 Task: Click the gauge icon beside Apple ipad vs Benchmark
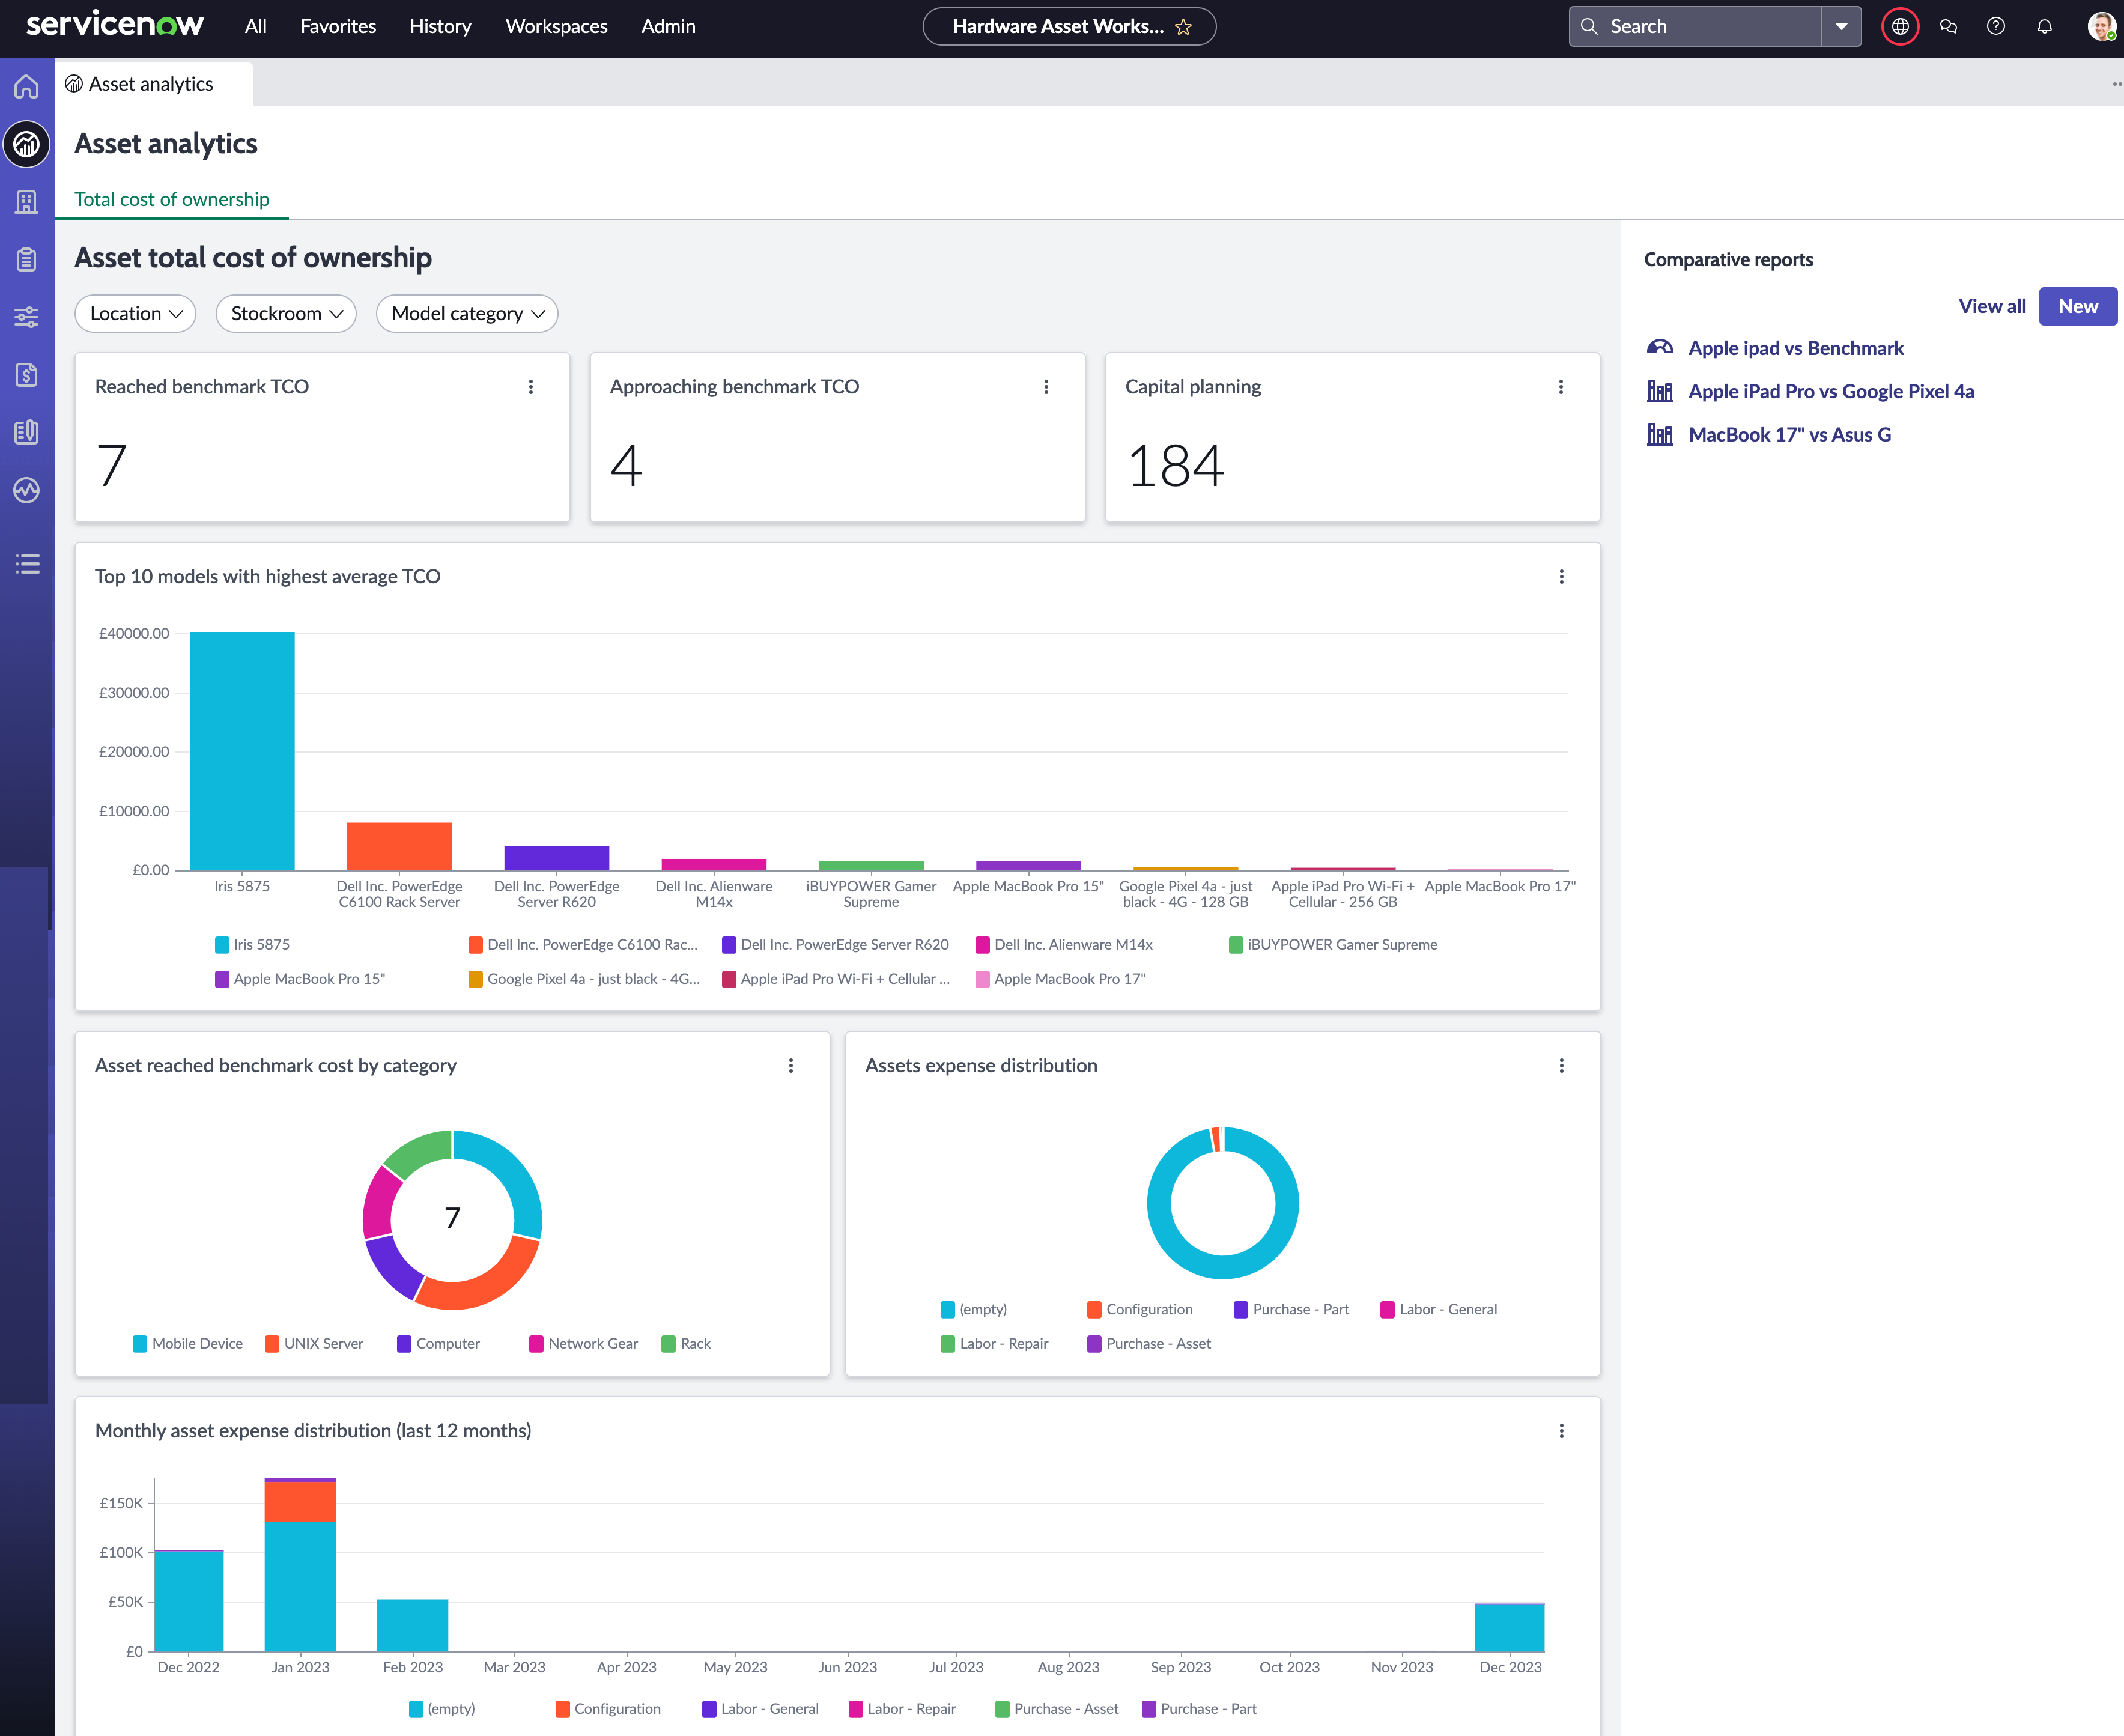(x=1660, y=348)
